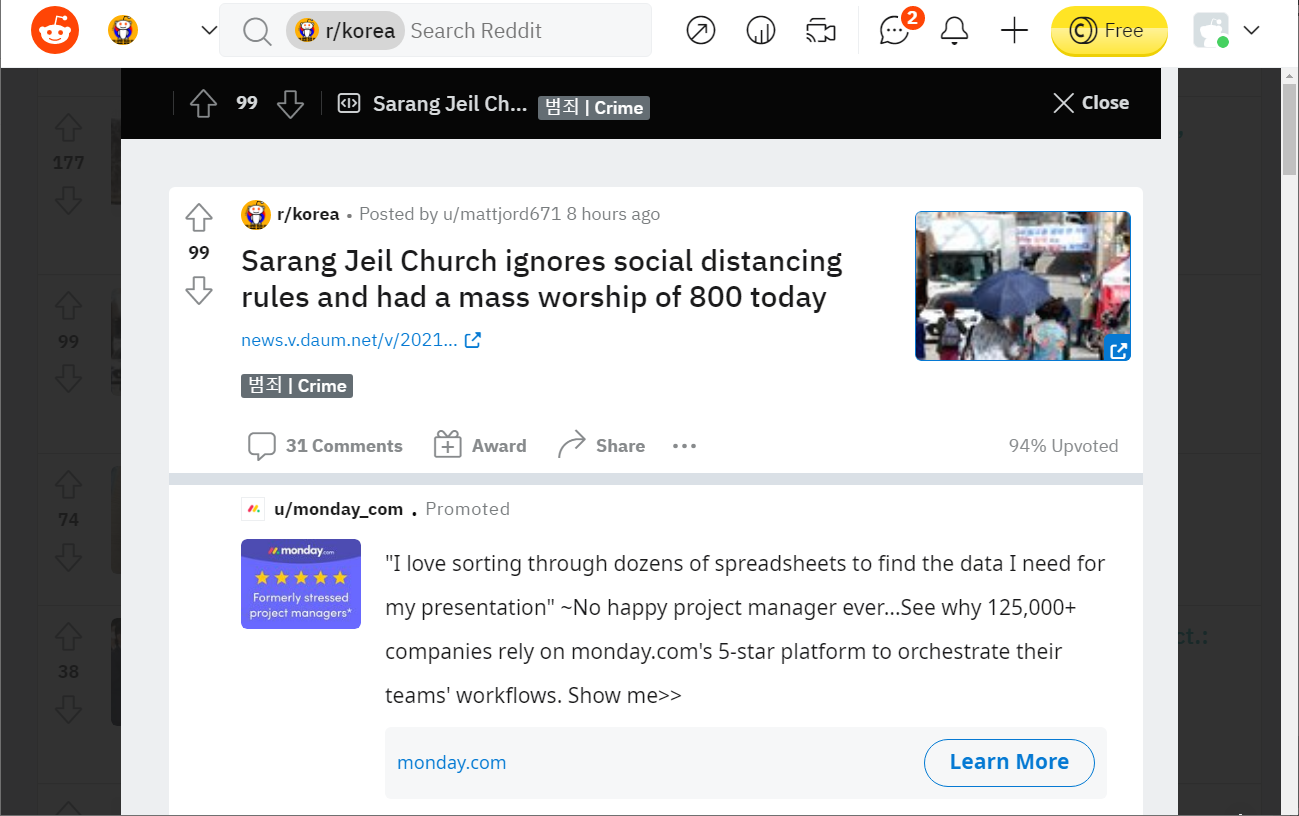Open the r/korea community icon in header
The height and width of the screenshot is (816, 1299).
click(123, 30)
